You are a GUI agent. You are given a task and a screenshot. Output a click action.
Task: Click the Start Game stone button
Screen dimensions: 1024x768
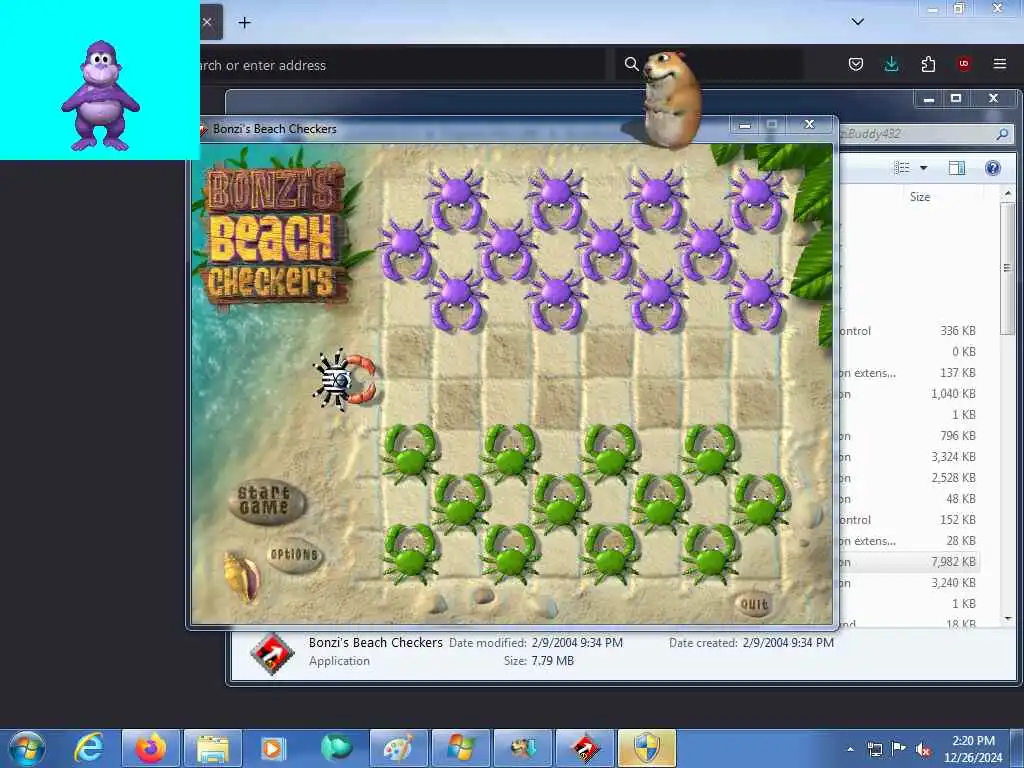[x=266, y=501]
